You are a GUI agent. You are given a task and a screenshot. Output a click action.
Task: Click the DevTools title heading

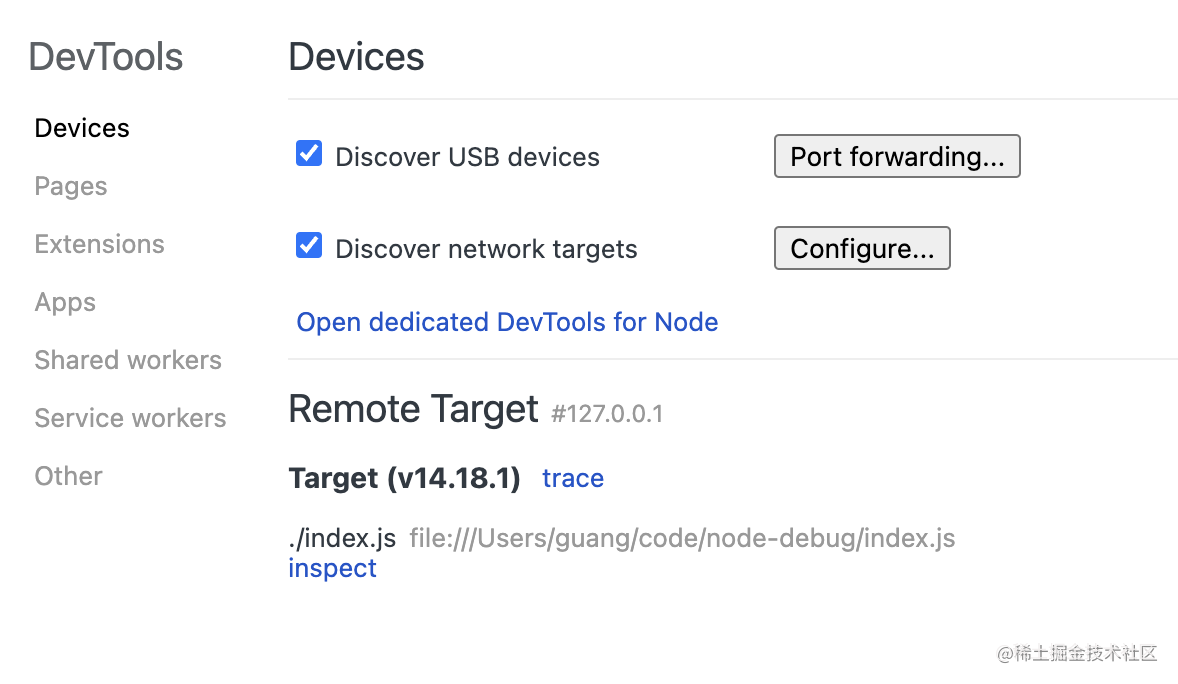pyautogui.click(x=105, y=57)
